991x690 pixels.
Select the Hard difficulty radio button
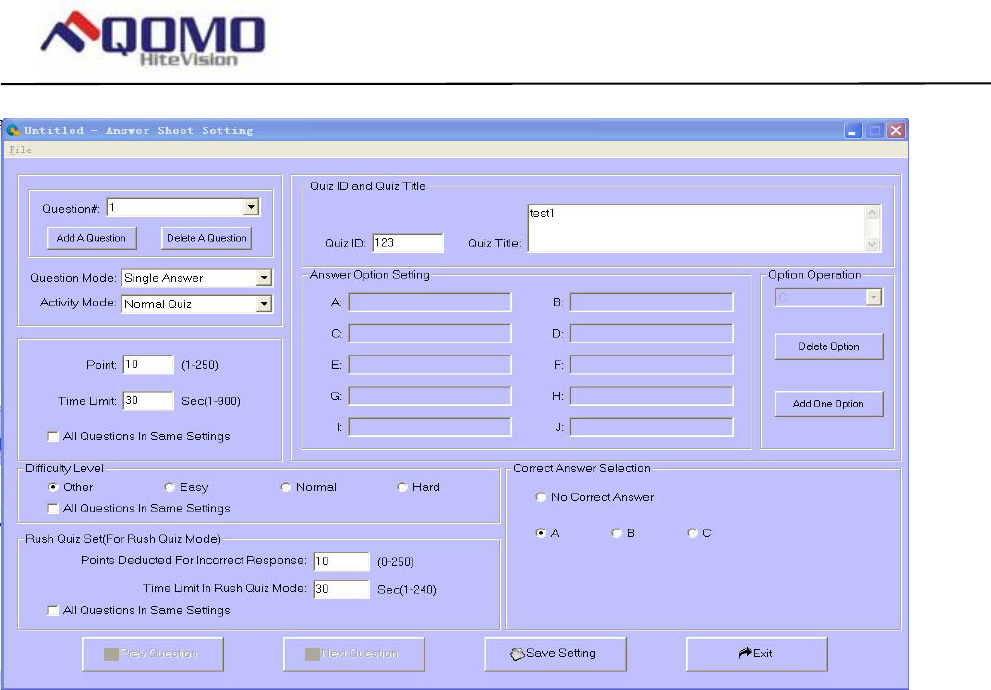(x=402, y=487)
